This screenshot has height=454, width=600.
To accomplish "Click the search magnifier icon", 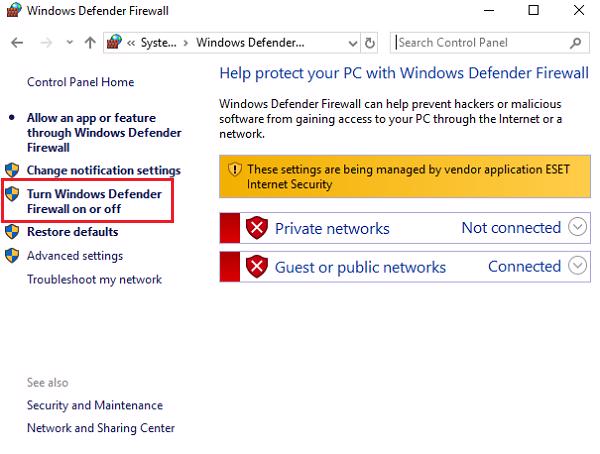I will pyautogui.click(x=575, y=43).
